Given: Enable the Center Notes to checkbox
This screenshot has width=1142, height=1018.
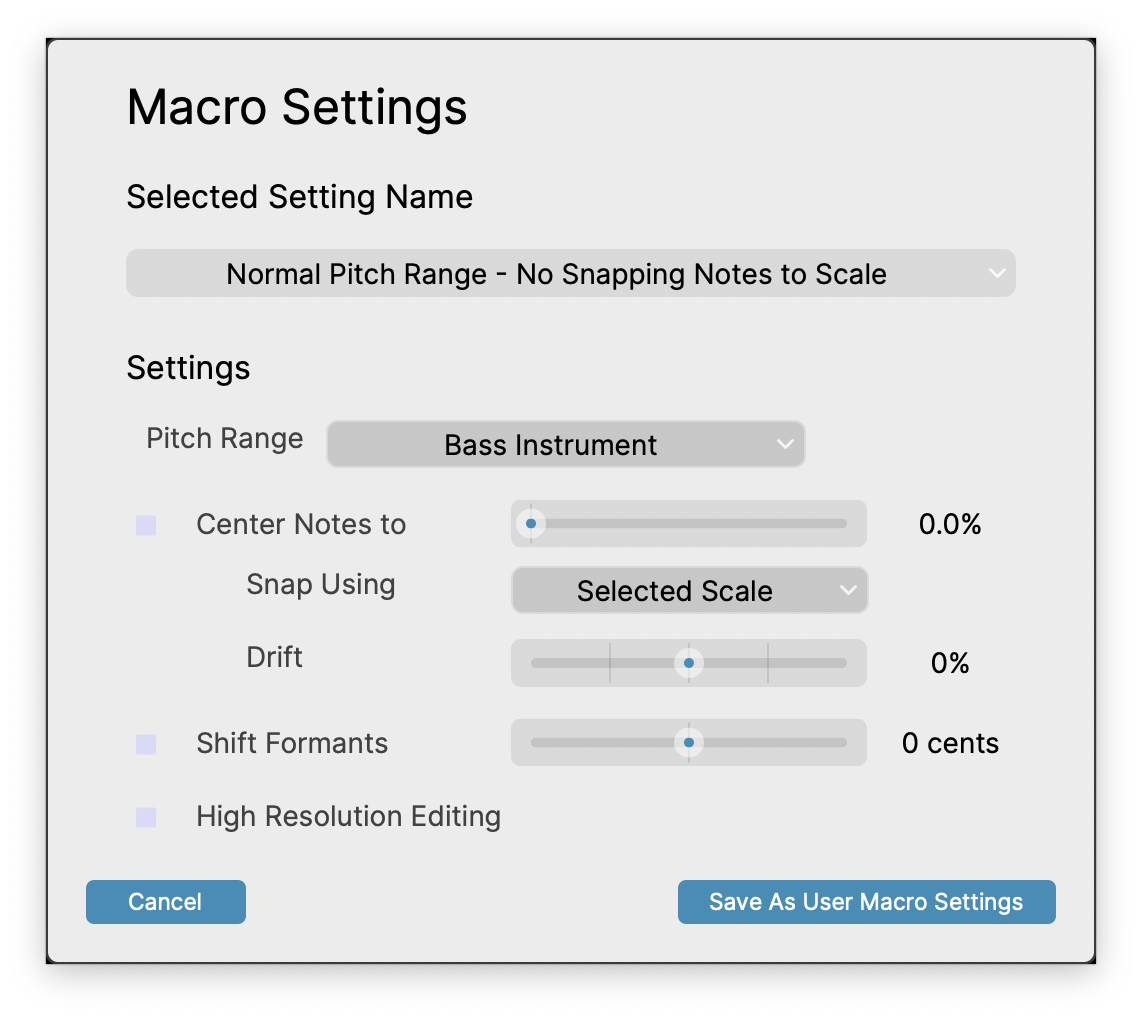Looking at the screenshot, I should 145,524.
